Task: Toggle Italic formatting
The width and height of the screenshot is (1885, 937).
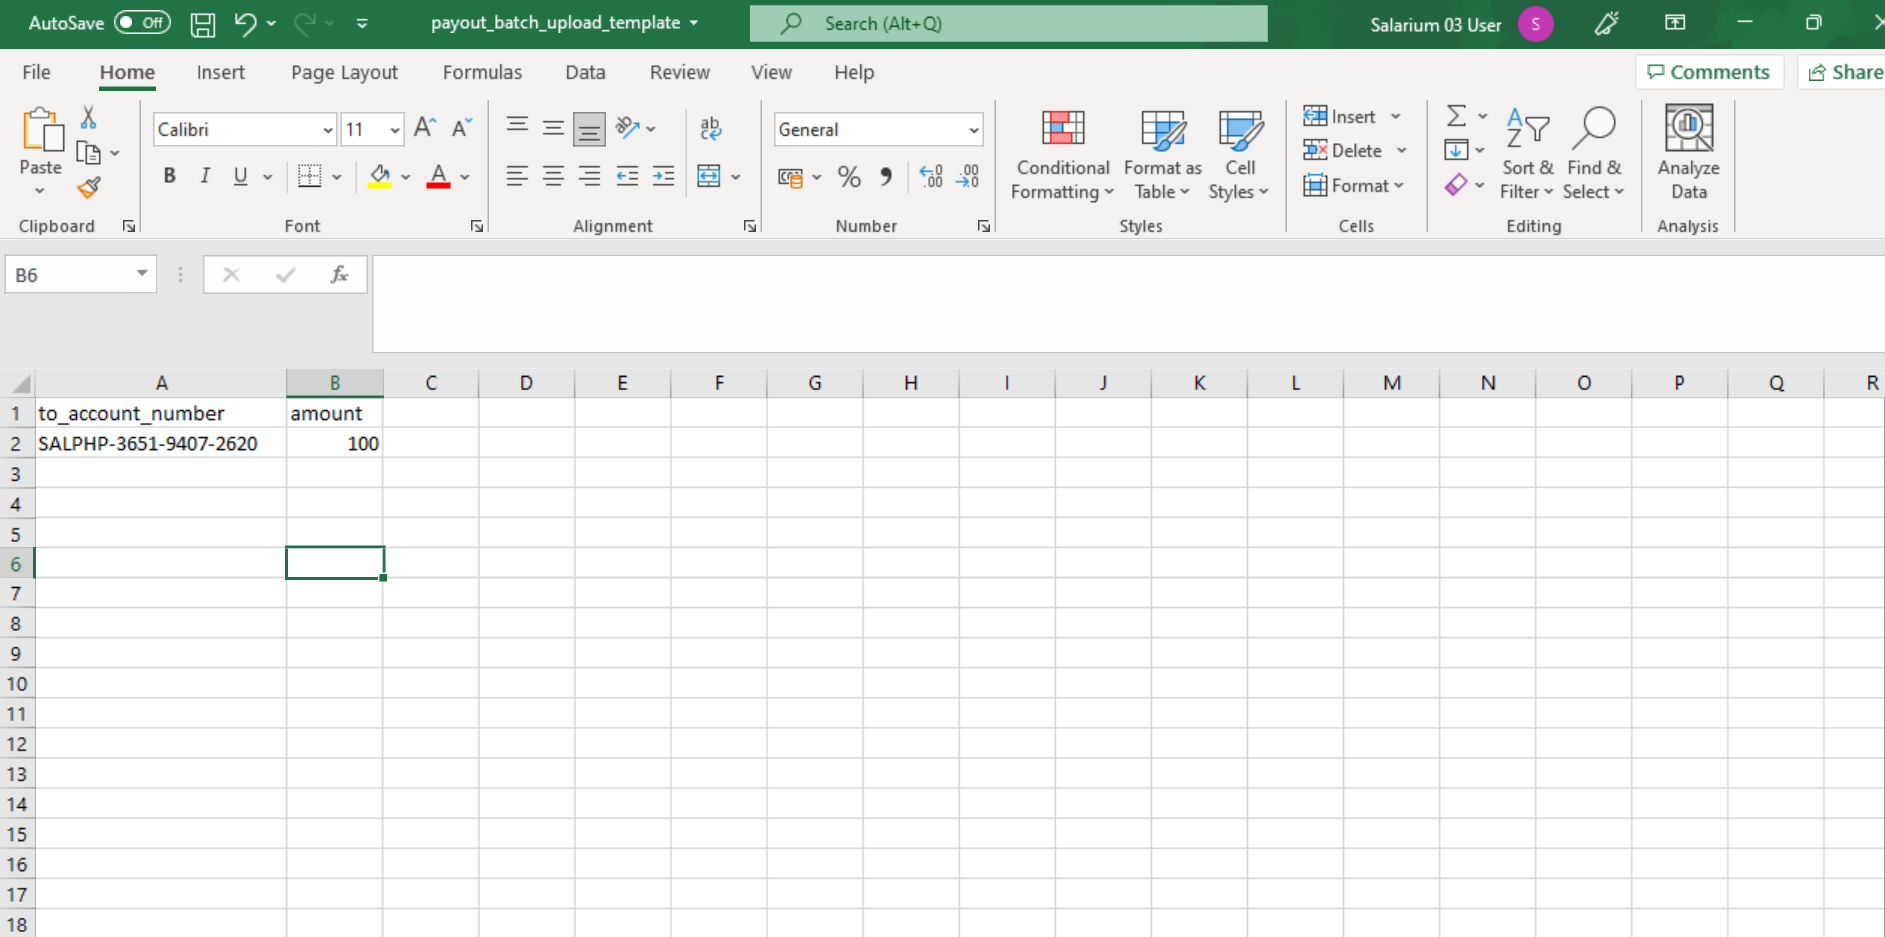Action: [x=205, y=176]
